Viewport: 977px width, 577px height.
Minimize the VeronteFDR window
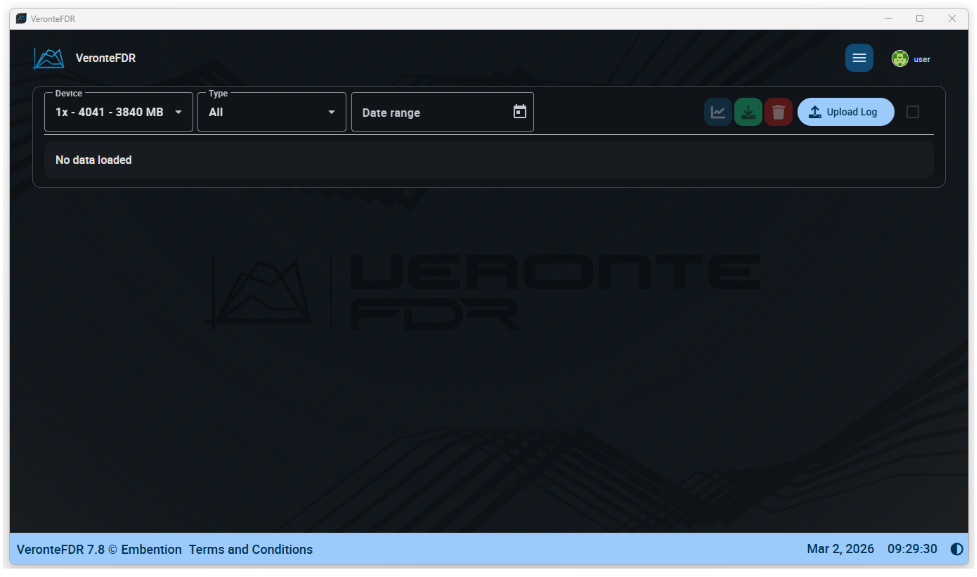(887, 18)
